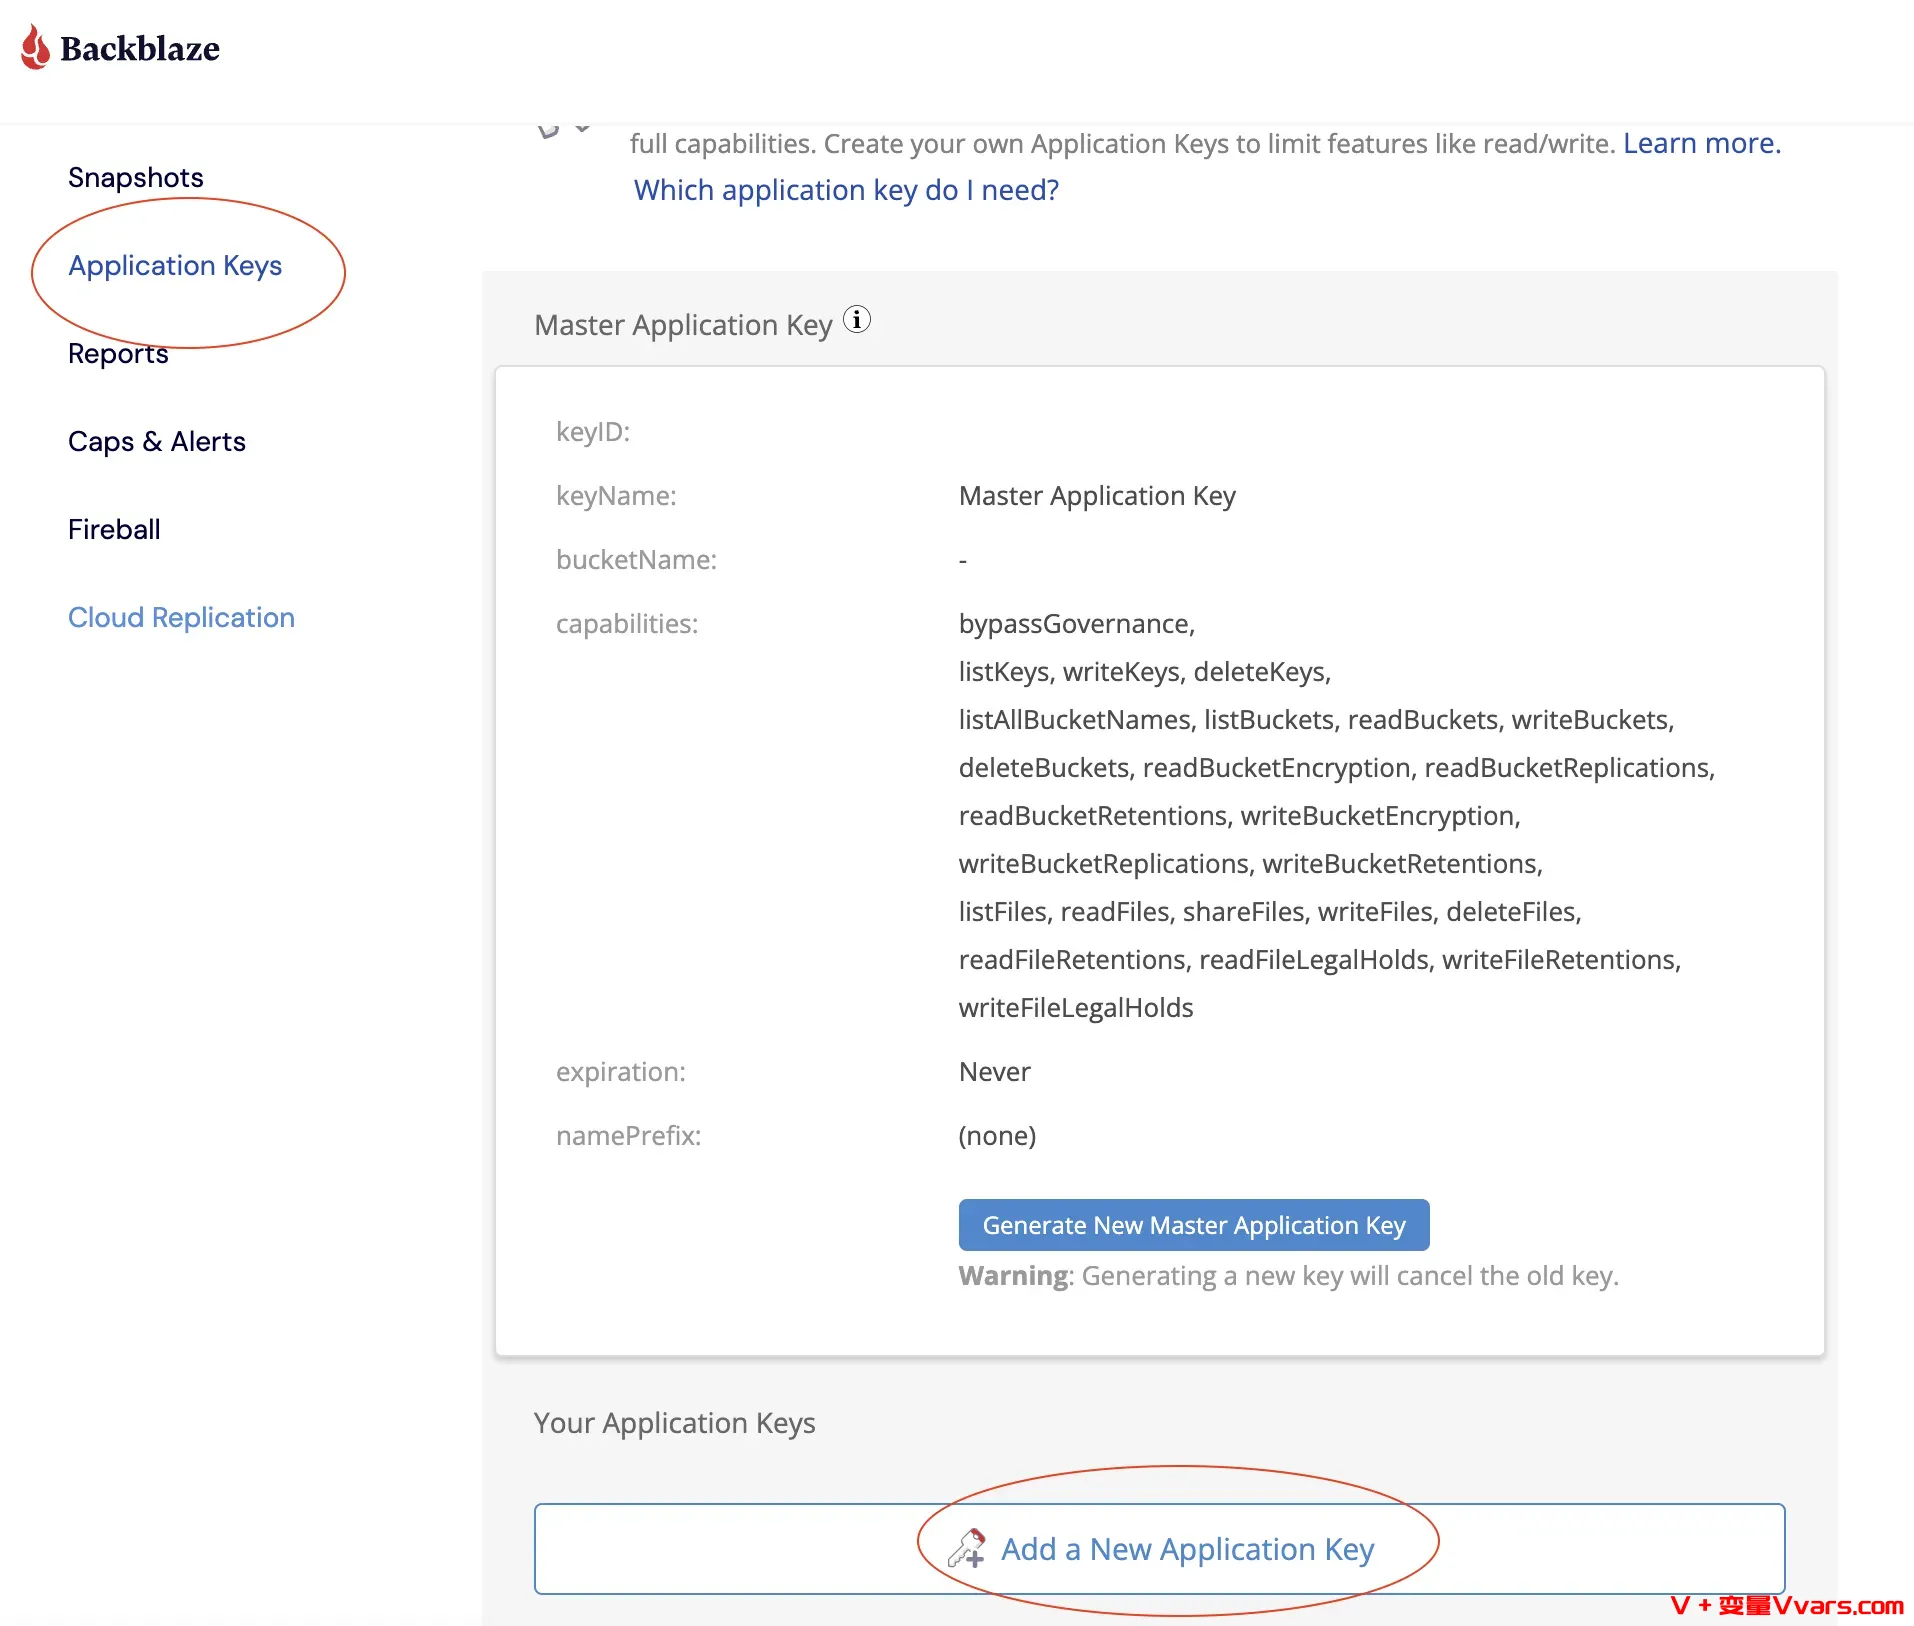Click the 'listFiles, readFiles, shareFiles' line
The width and height of the screenshot is (1914, 1626).
click(x=1270, y=912)
